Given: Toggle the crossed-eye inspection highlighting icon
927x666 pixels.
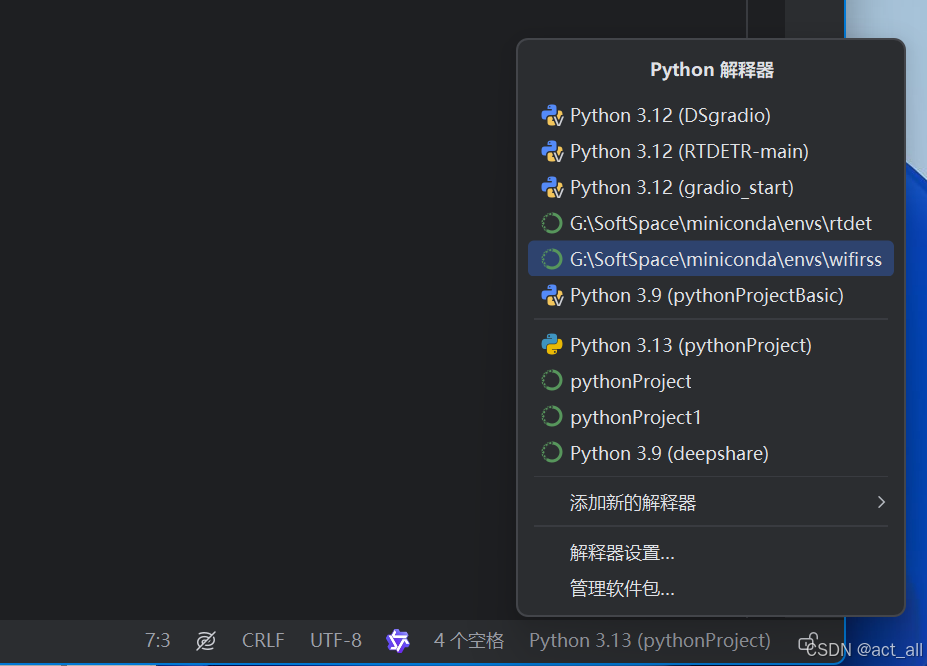Looking at the screenshot, I should point(206,640).
